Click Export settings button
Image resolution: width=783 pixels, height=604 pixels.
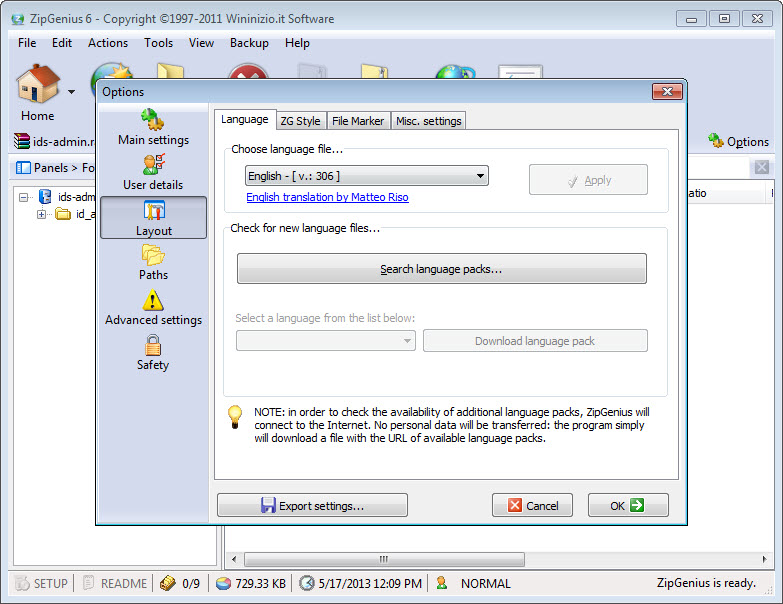pyautogui.click(x=312, y=505)
